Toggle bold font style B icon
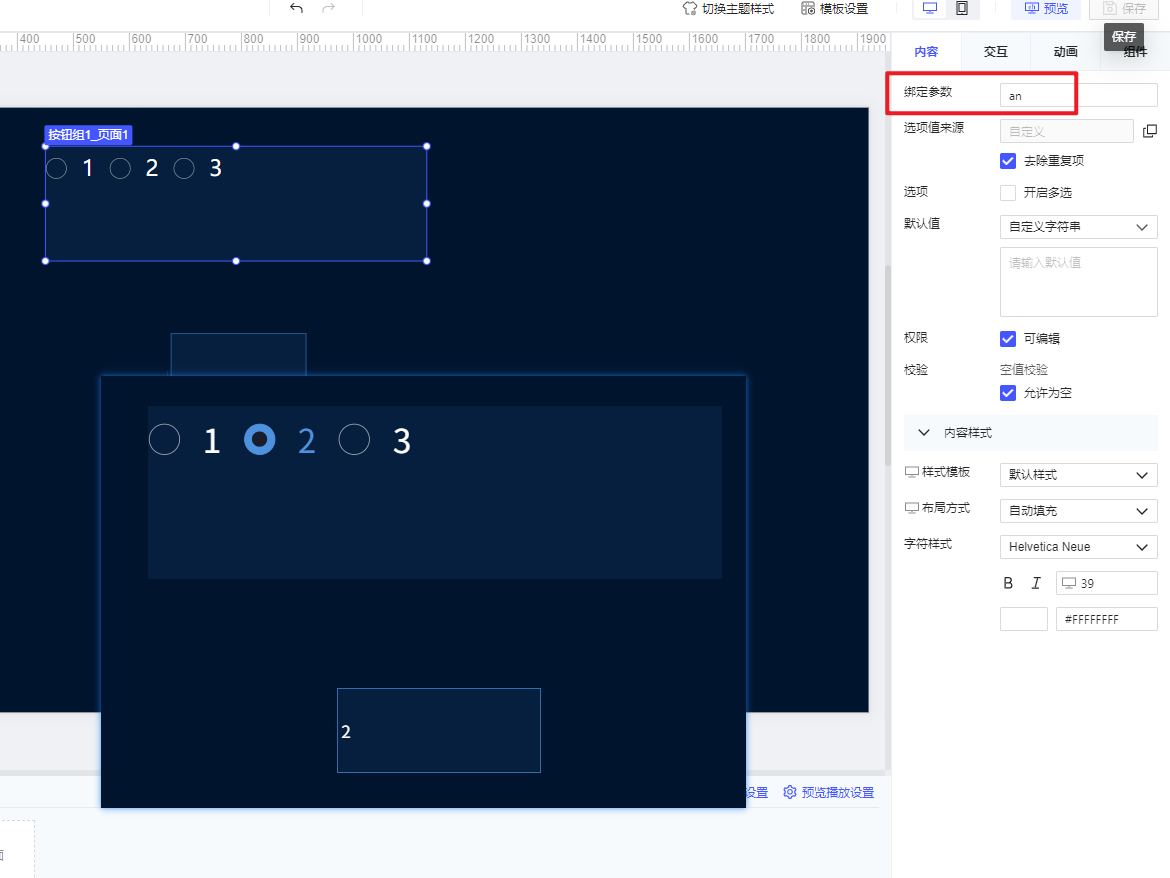The image size is (1170, 878). (x=1008, y=583)
